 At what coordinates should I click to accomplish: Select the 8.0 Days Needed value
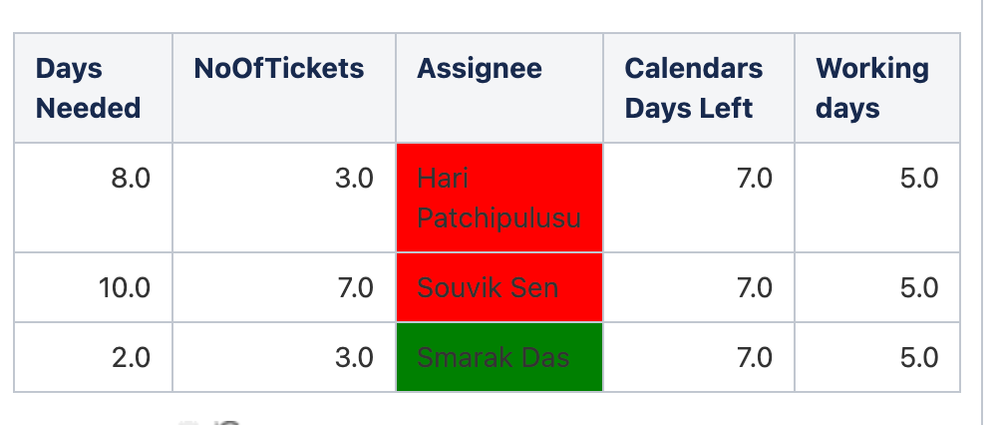point(131,178)
